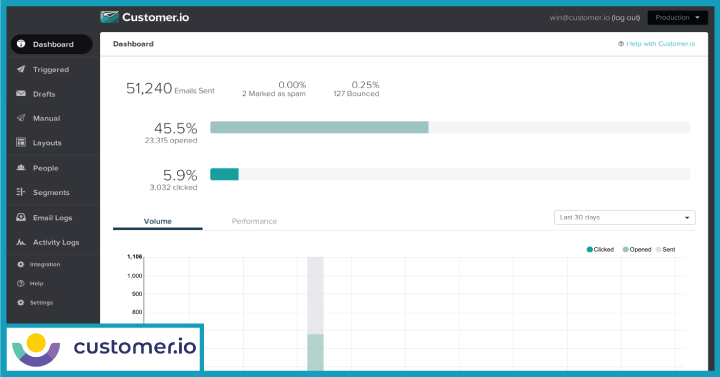720x377 pixels.
Task: Open Segments label in sidebar
Action: click(x=51, y=192)
